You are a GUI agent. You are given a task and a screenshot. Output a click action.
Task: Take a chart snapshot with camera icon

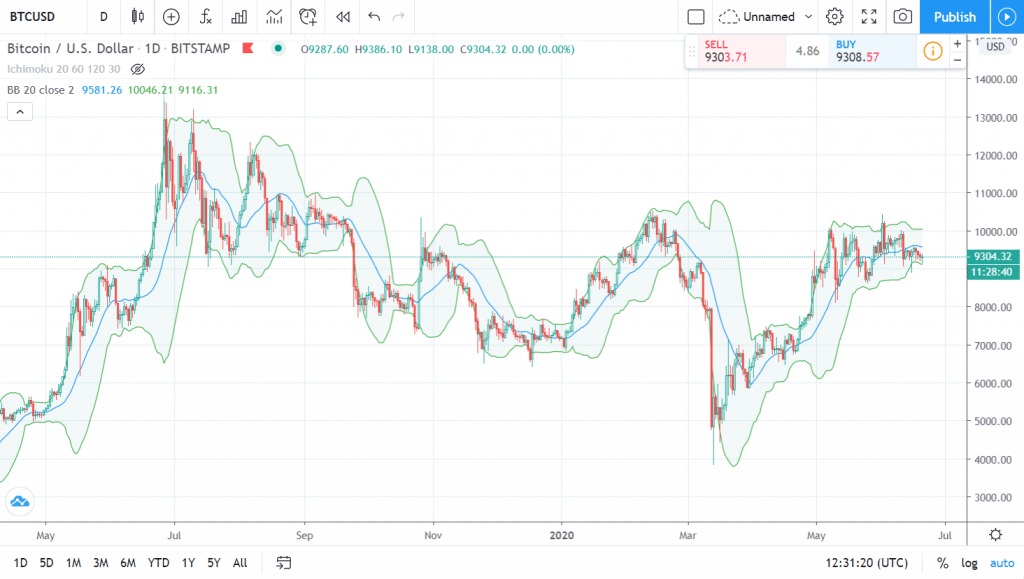click(903, 17)
